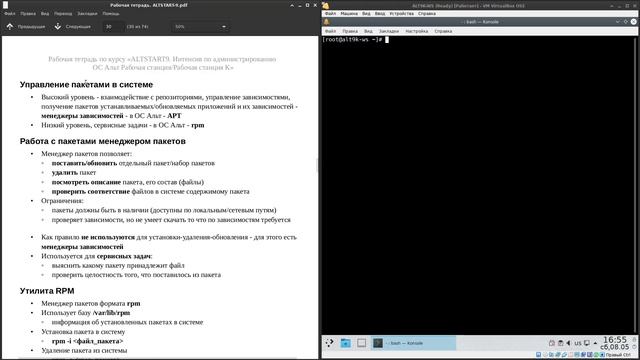Open VirtualBox Вид menu

coord(367,13)
